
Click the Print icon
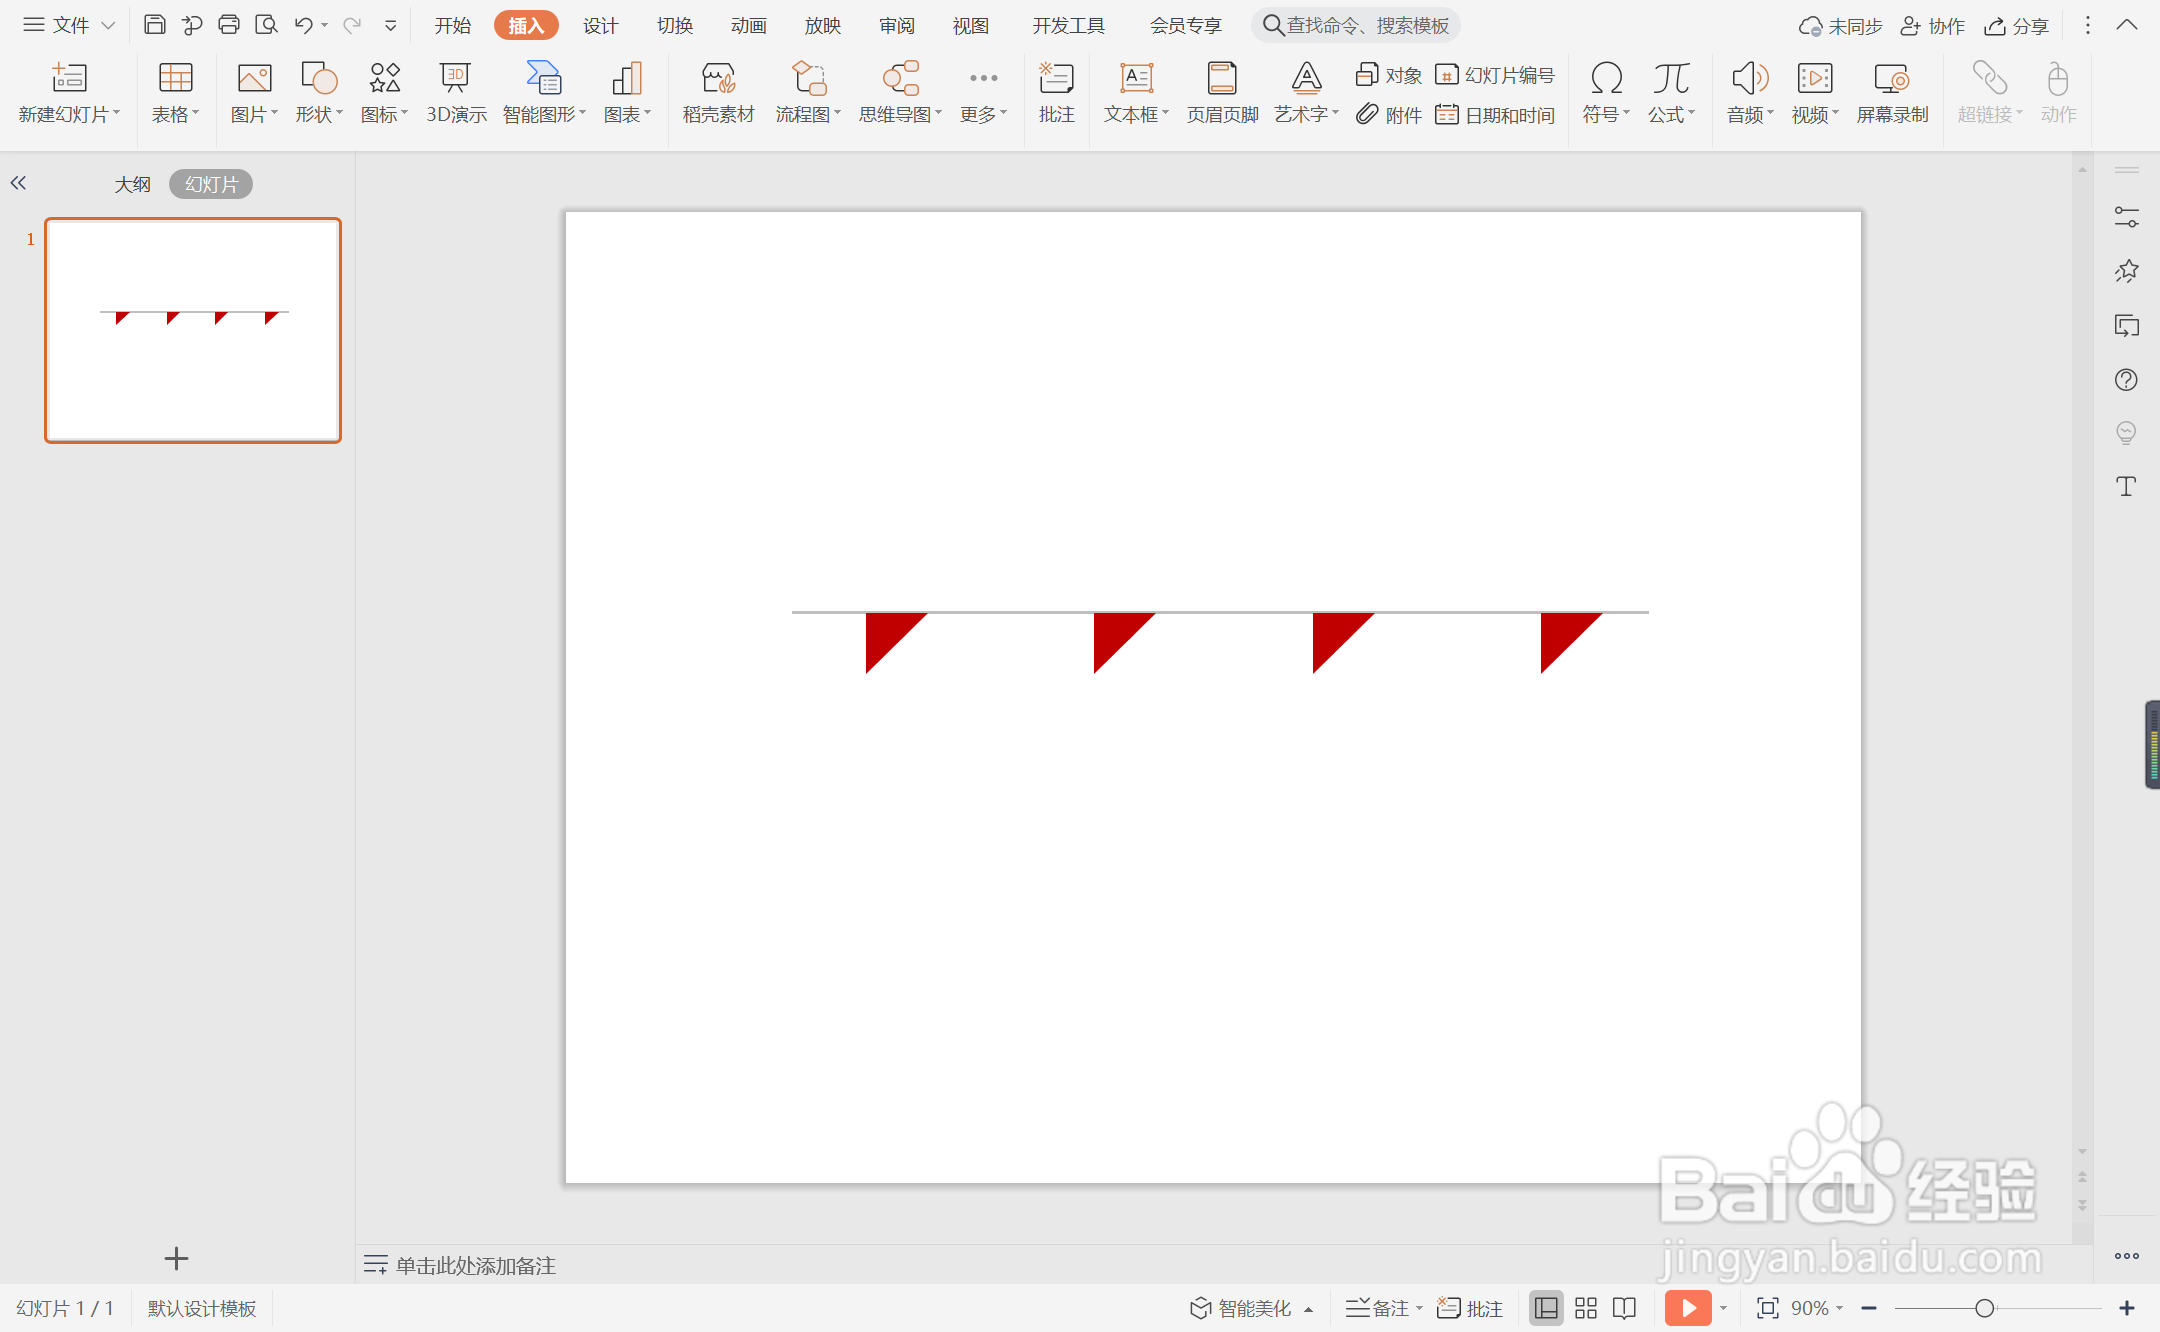(x=229, y=25)
